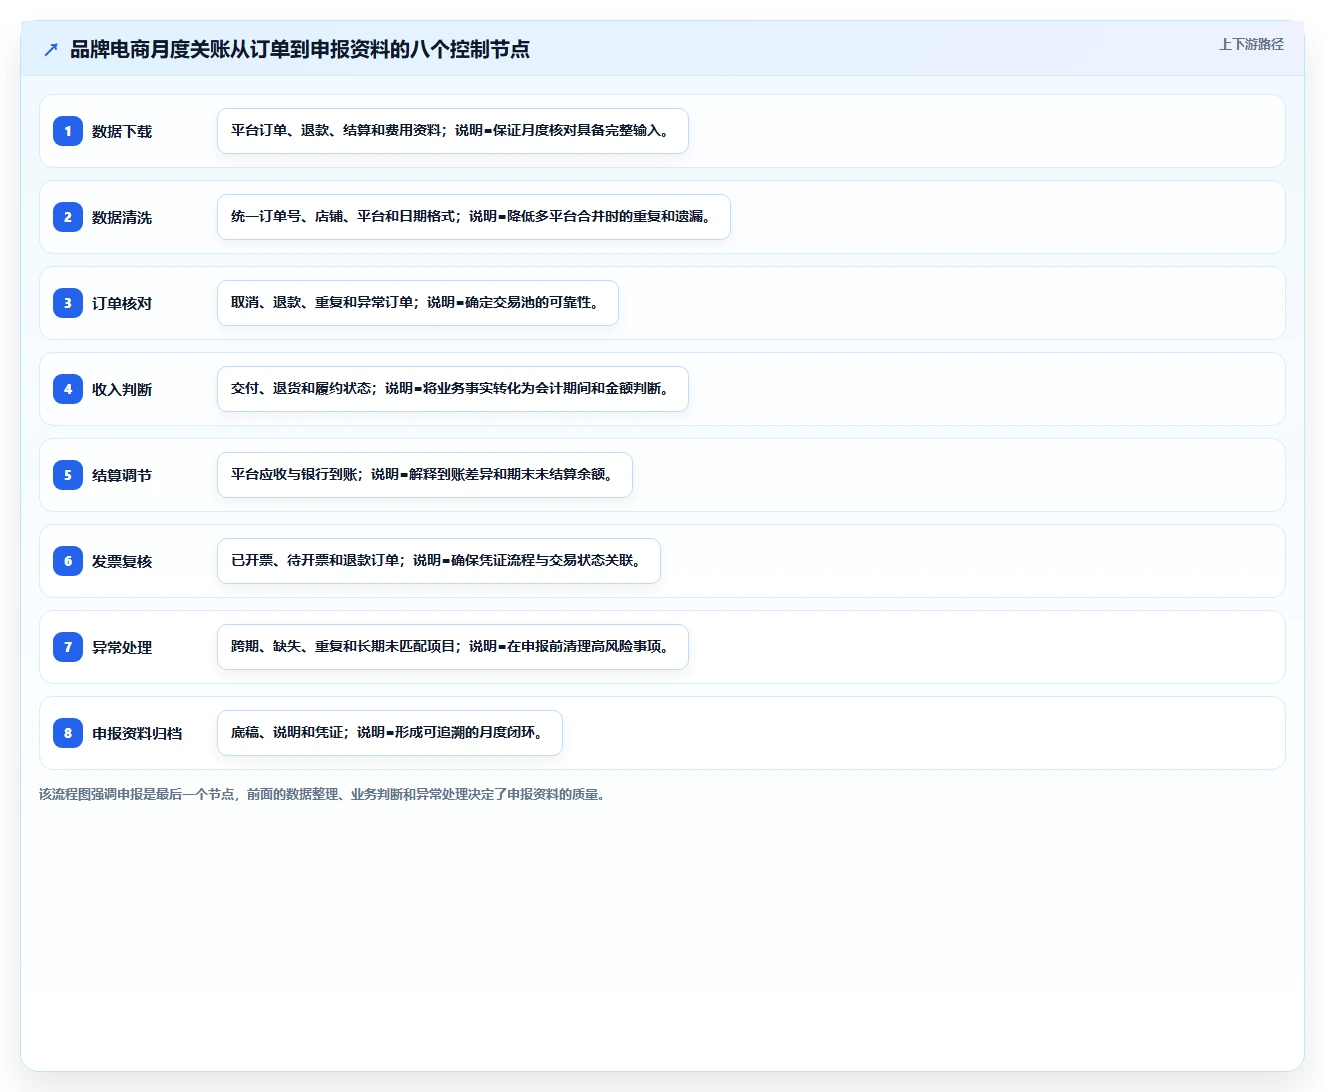The image size is (1325, 1092).
Task: Click description box starting 统一订单号、店铺、平台和日期格式
Action: (x=474, y=217)
